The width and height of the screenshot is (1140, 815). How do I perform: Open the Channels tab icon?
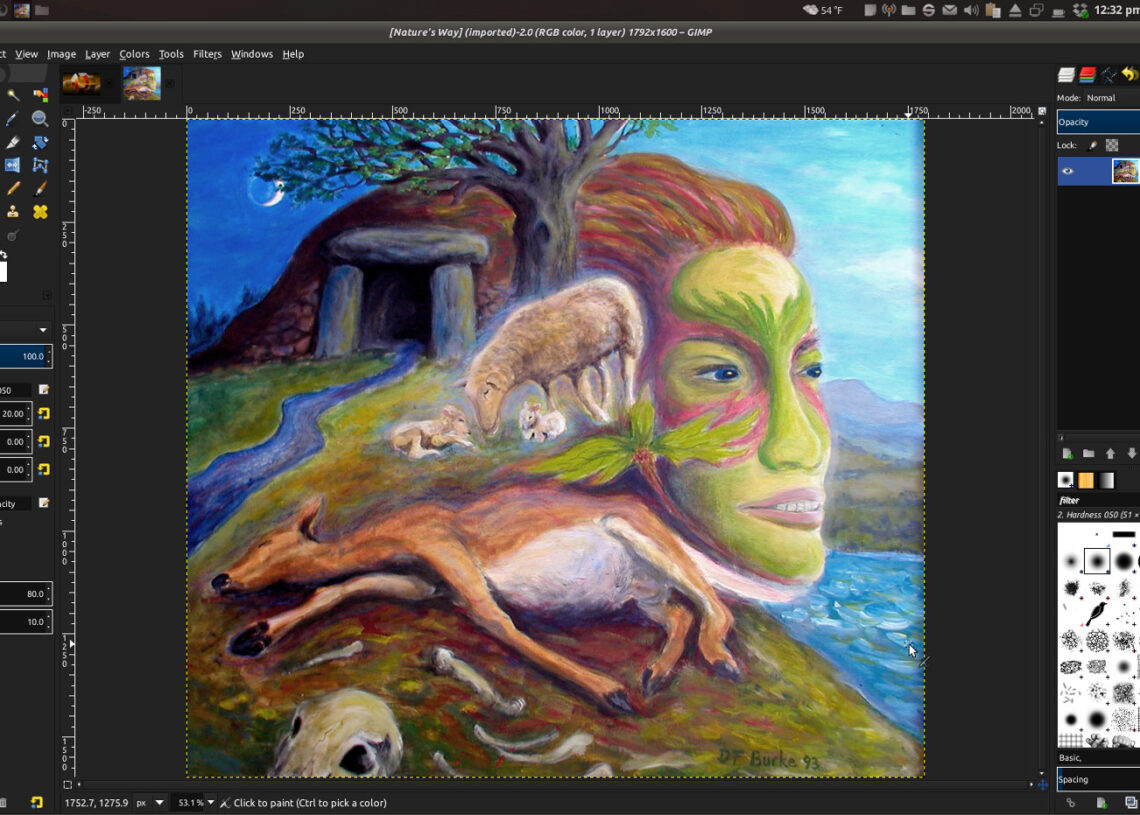(1087, 75)
